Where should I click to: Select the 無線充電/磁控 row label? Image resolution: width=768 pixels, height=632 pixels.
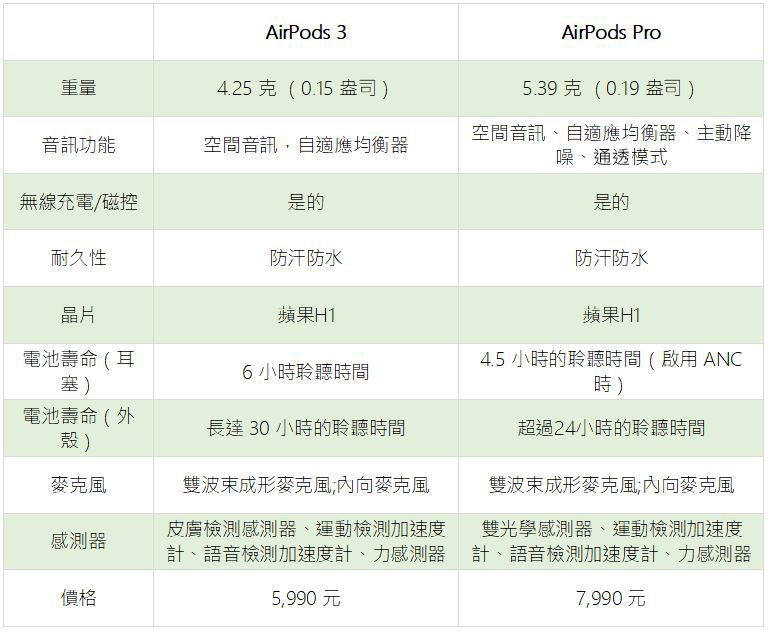[x=78, y=202]
